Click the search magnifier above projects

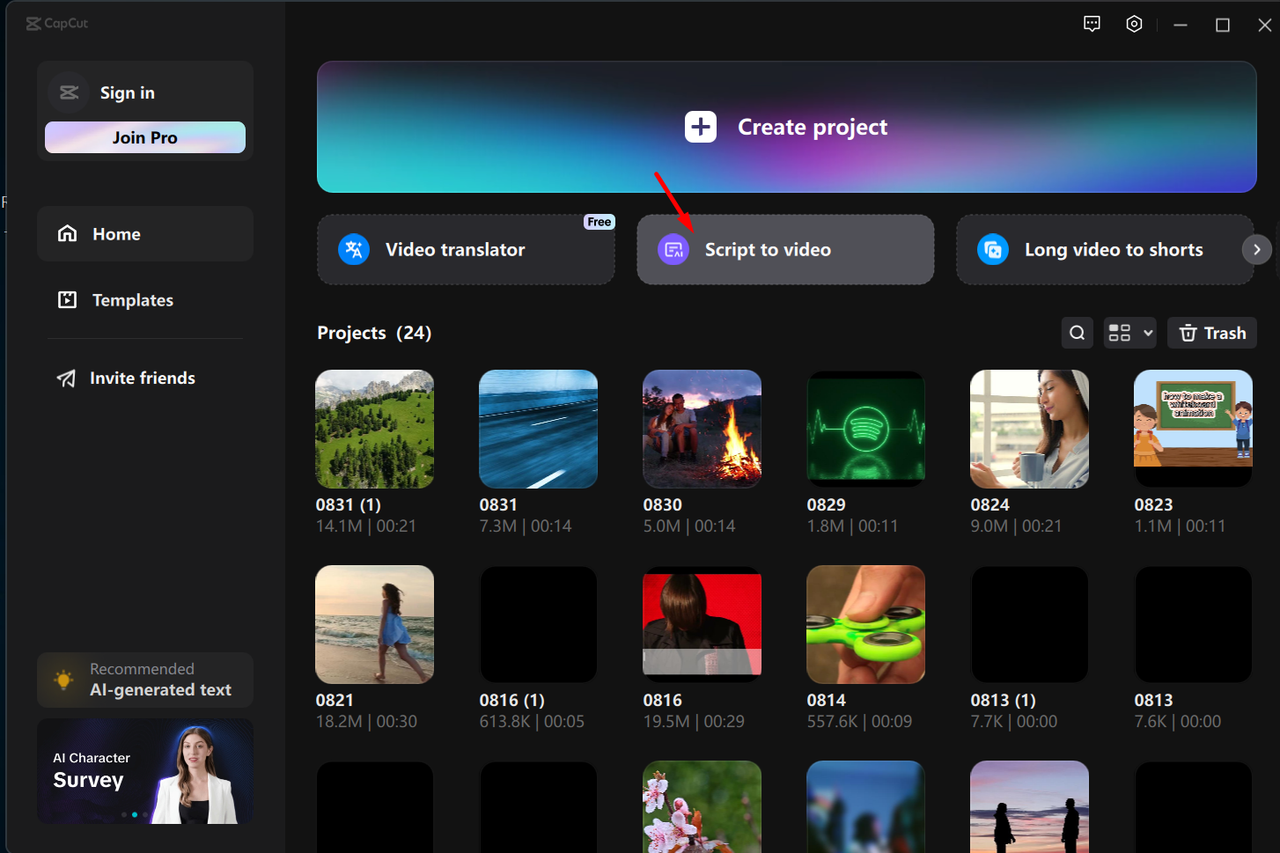tap(1077, 332)
